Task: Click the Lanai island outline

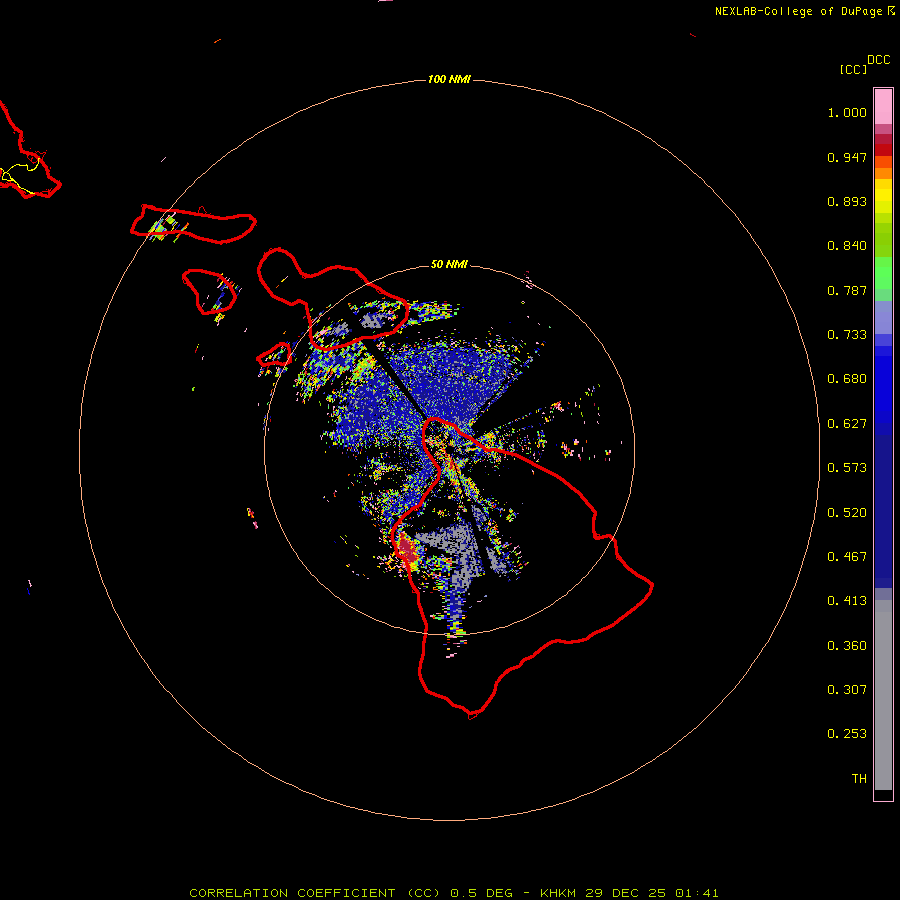Action: click(x=209, y=292)
